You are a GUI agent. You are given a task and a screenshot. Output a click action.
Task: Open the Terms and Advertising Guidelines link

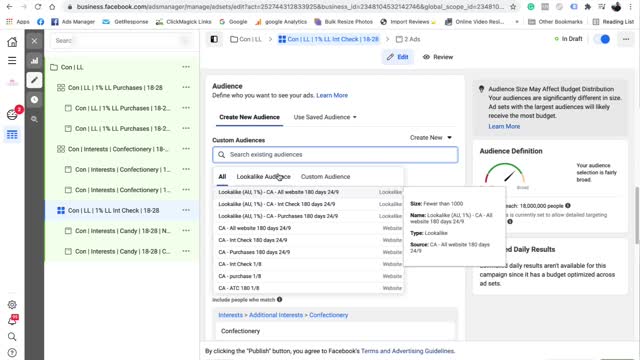[407, 351]
